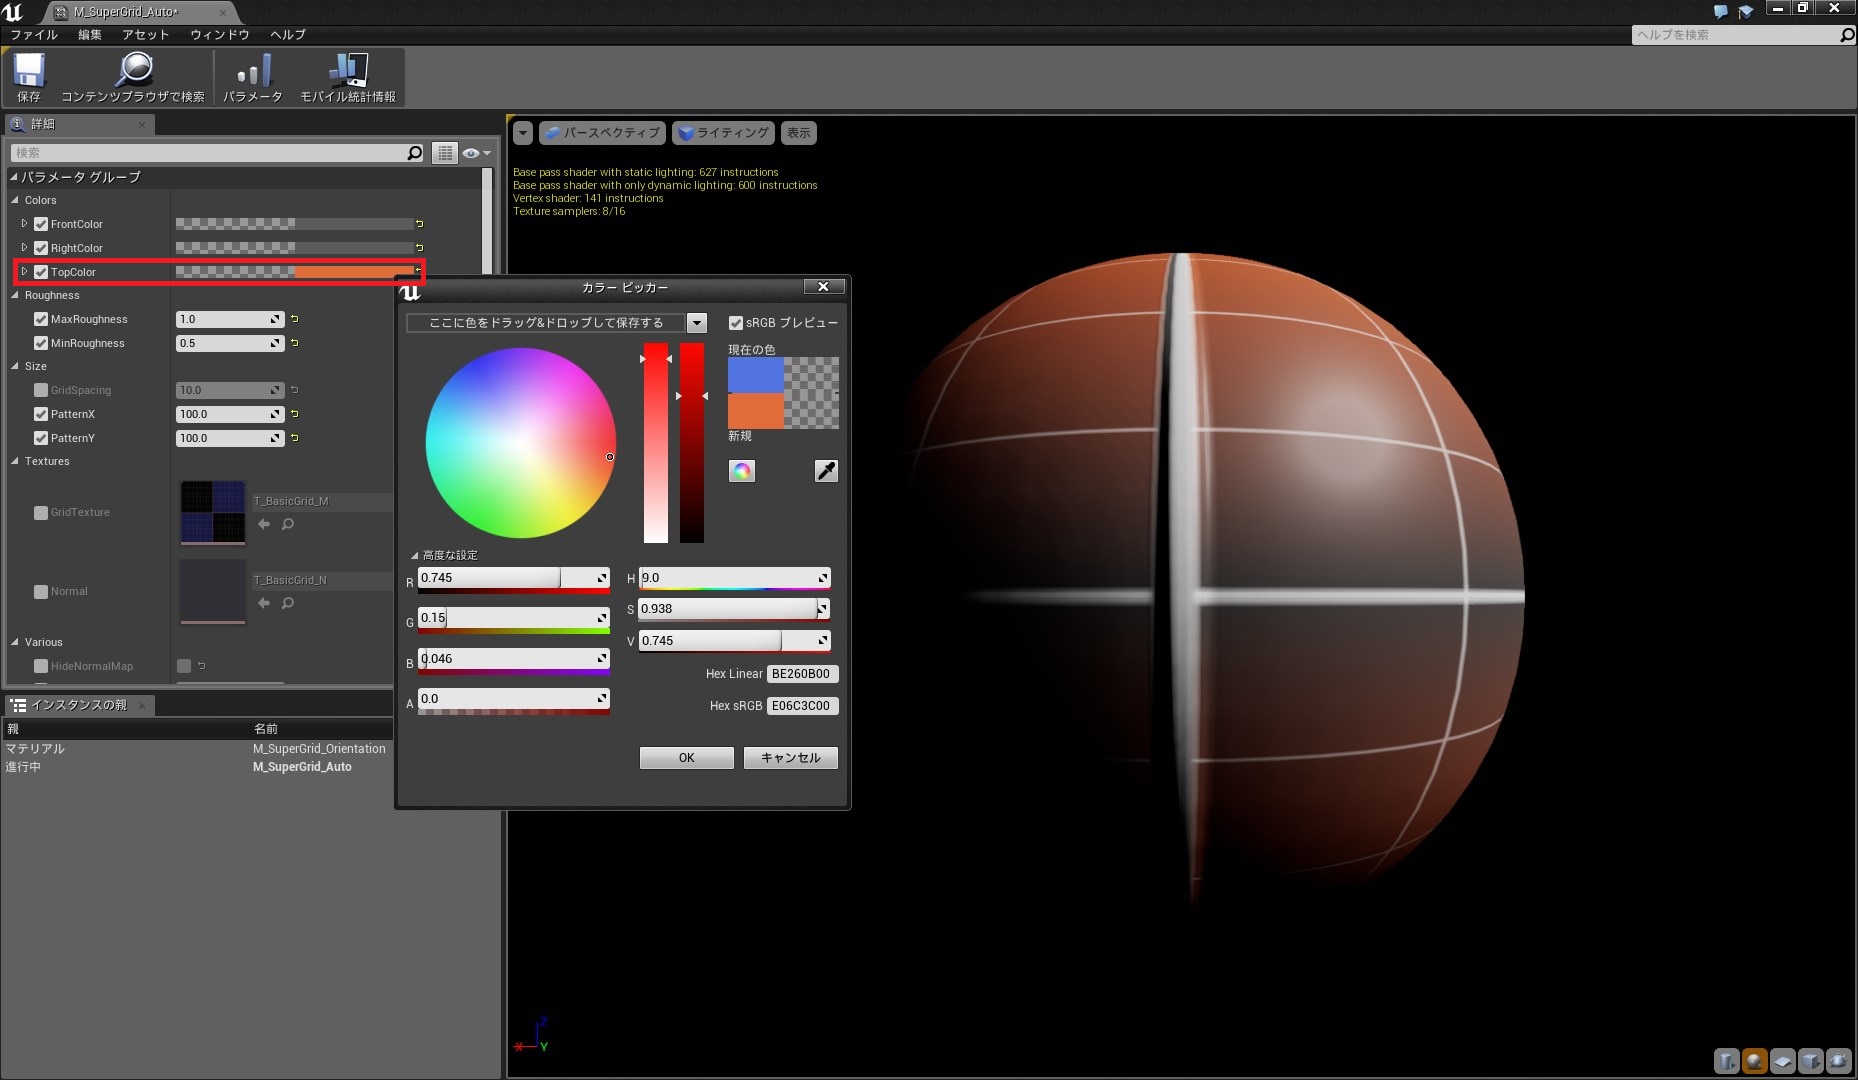The height and width of the screenshot is (1080, 1858).
Task: Toggle the RightColor checkbox
Action: (41, 248)
